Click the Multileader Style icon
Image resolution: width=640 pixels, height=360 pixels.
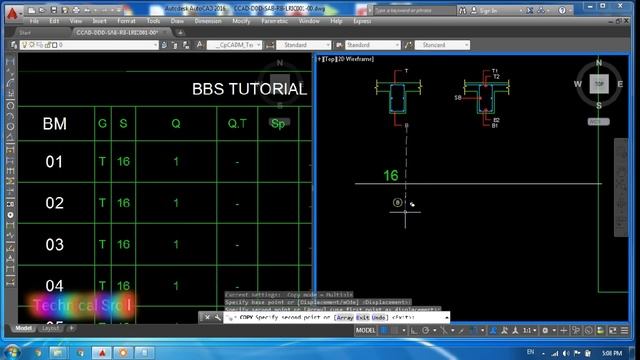coord(408,45)
